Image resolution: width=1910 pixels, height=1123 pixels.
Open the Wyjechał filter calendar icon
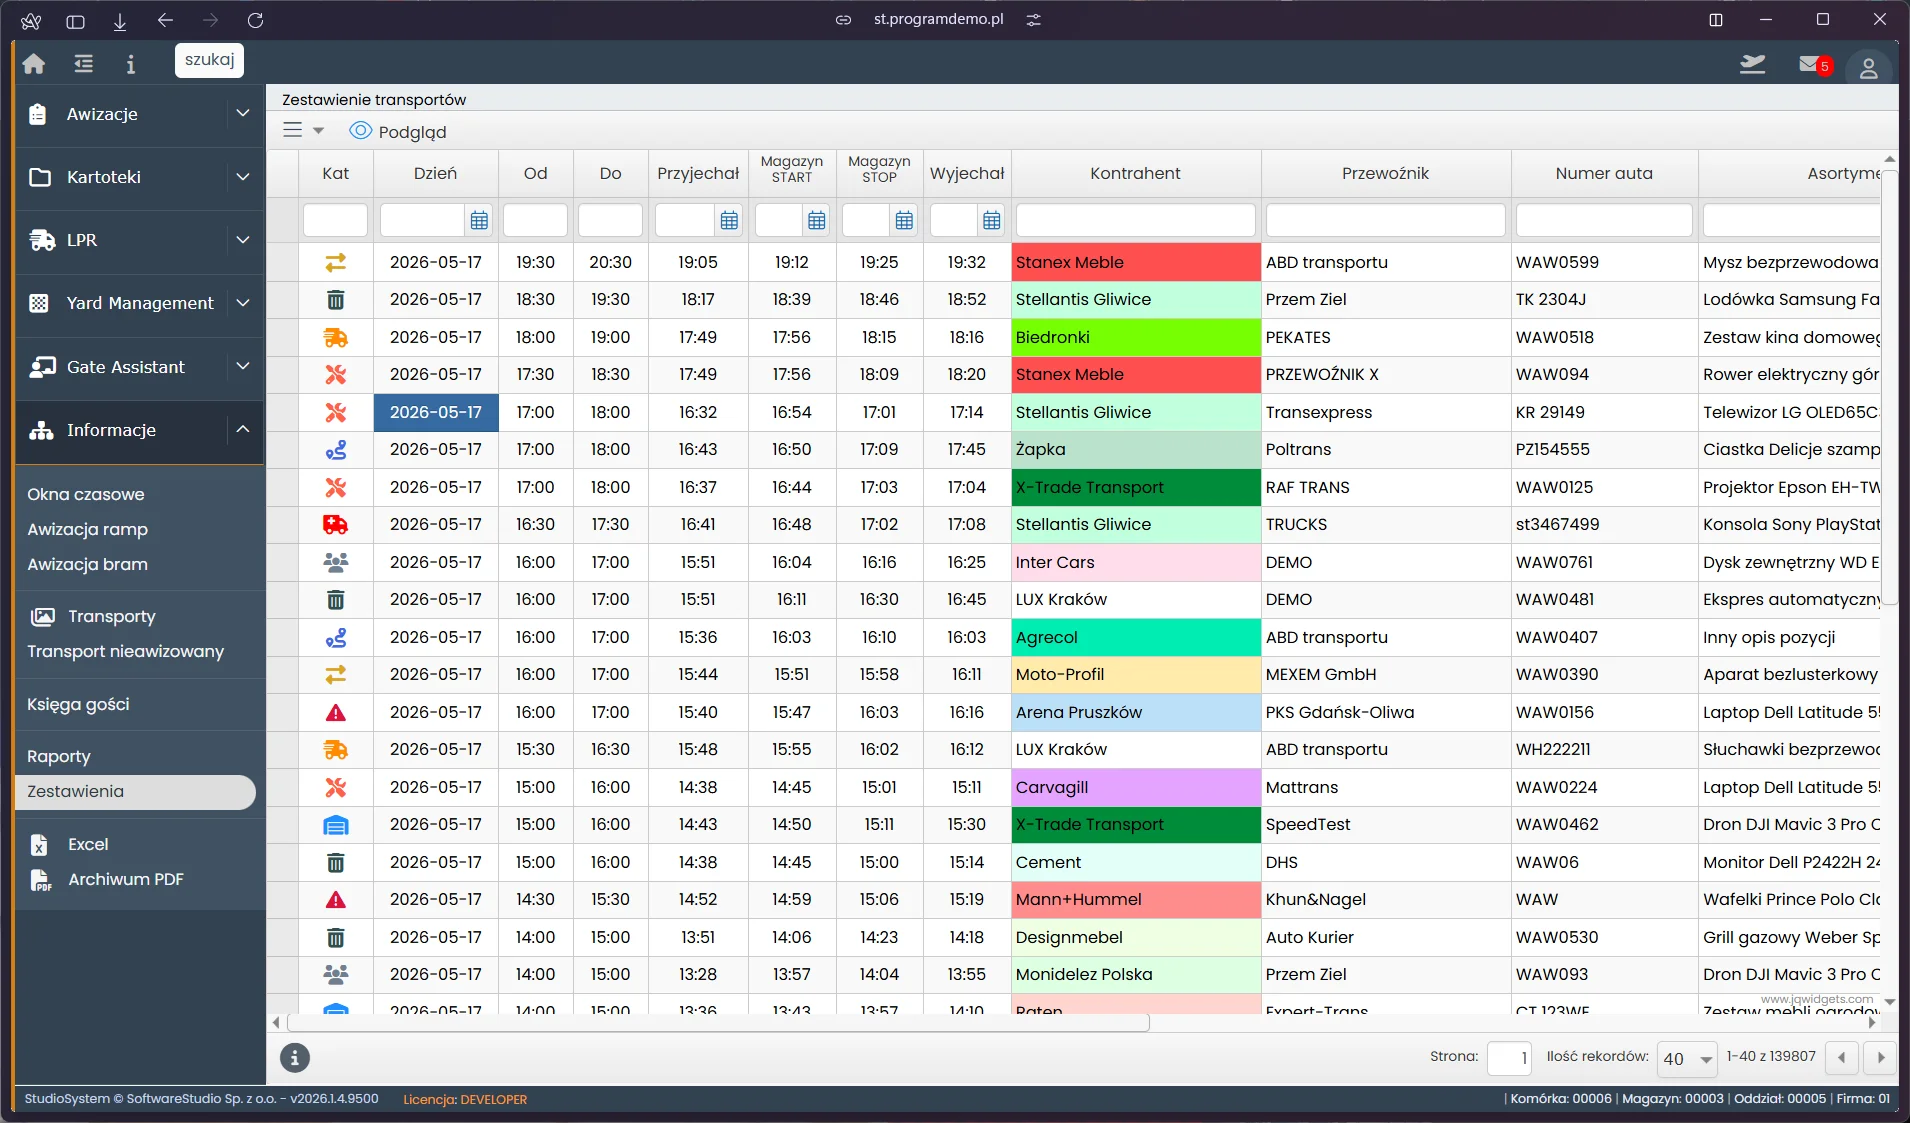991,220
